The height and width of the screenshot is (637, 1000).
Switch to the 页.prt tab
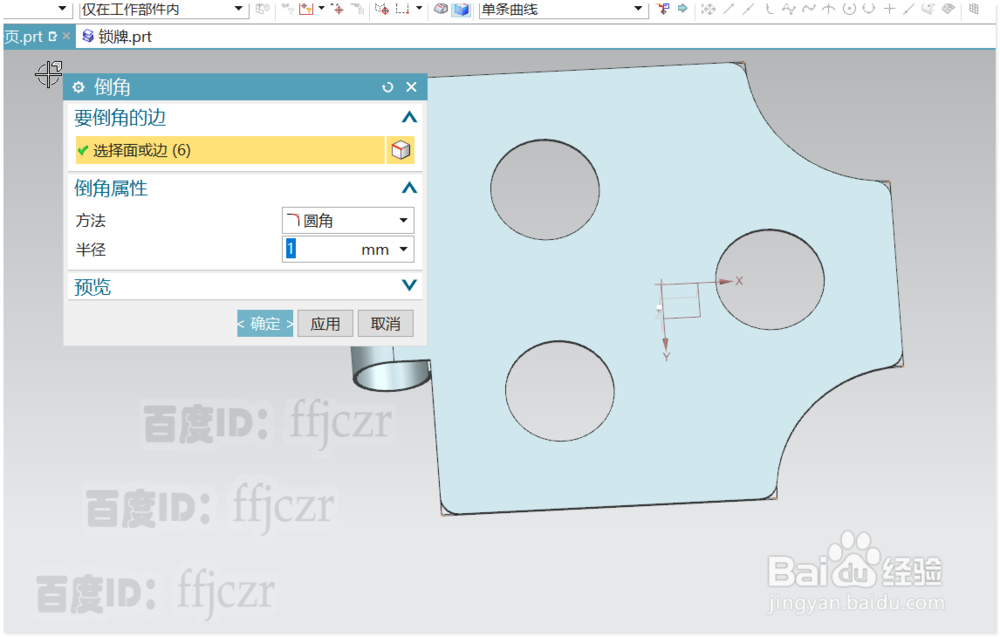23,37
